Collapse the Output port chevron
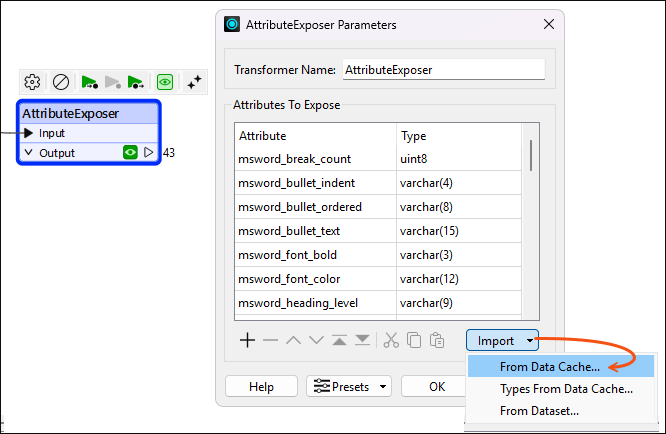The height and width of the screenshot is (434, 666). pos(28,152)
